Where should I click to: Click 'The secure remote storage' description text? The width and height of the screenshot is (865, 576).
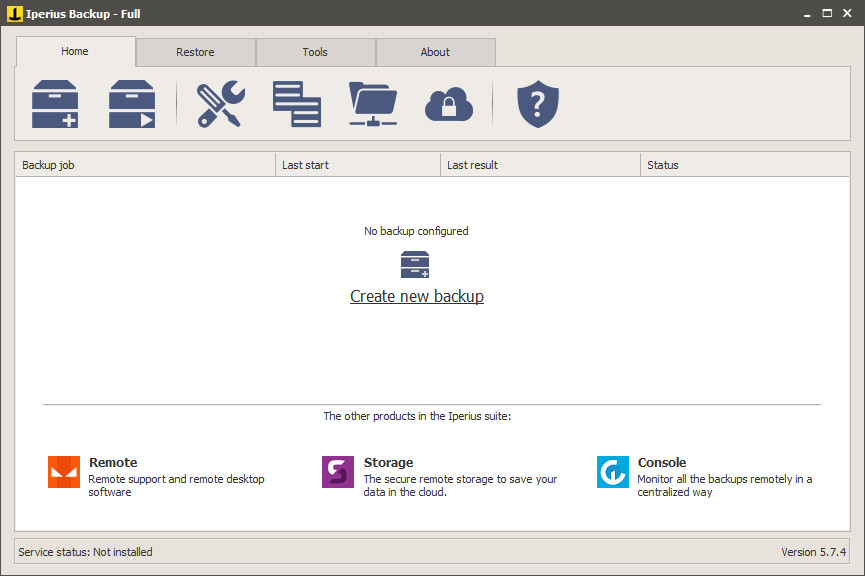(x=460, y=486)
